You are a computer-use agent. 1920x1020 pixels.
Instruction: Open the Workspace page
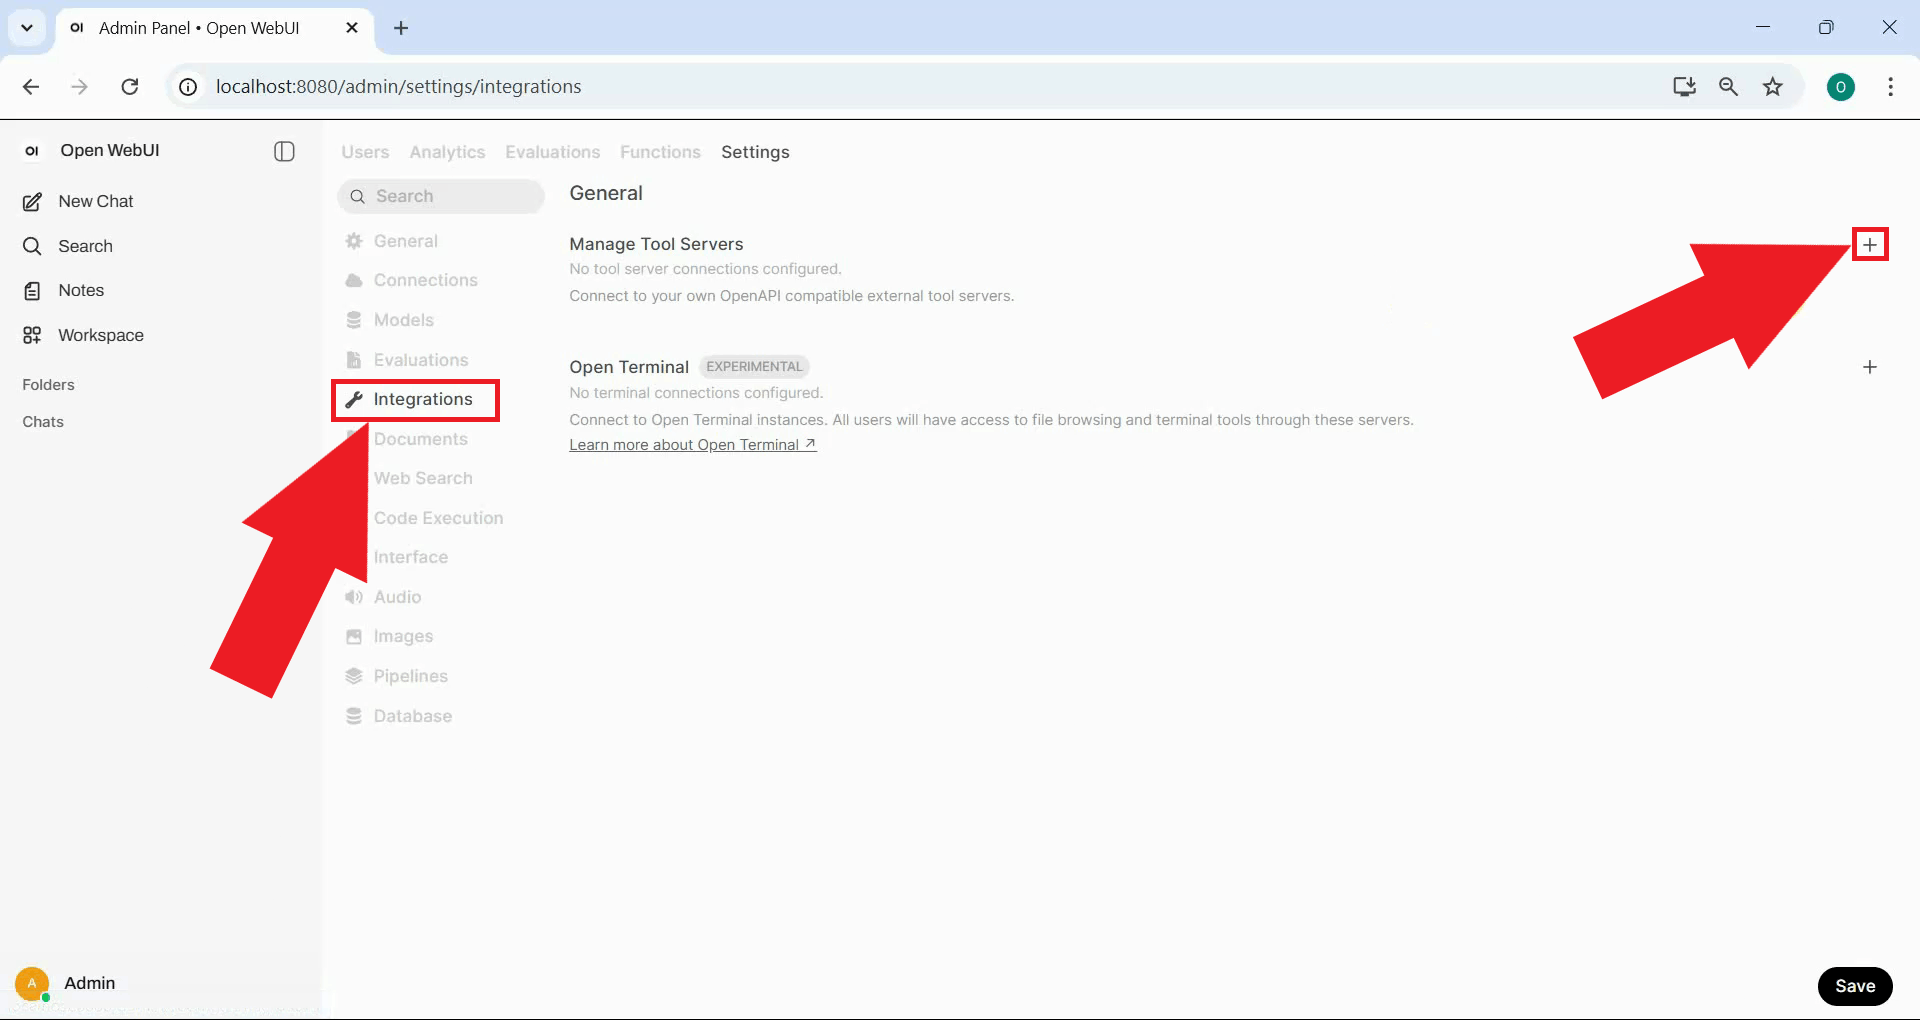(101, 335)
